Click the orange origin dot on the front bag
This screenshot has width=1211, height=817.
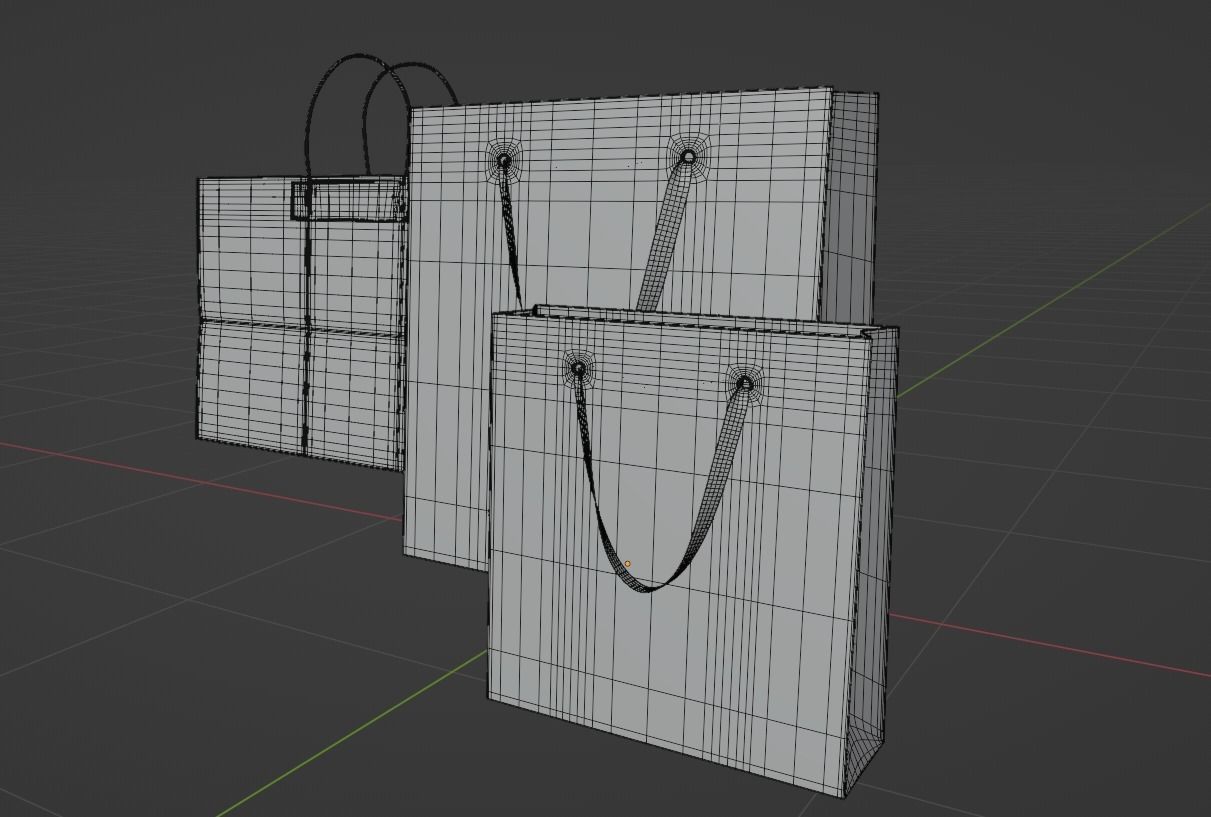[628, 564]
